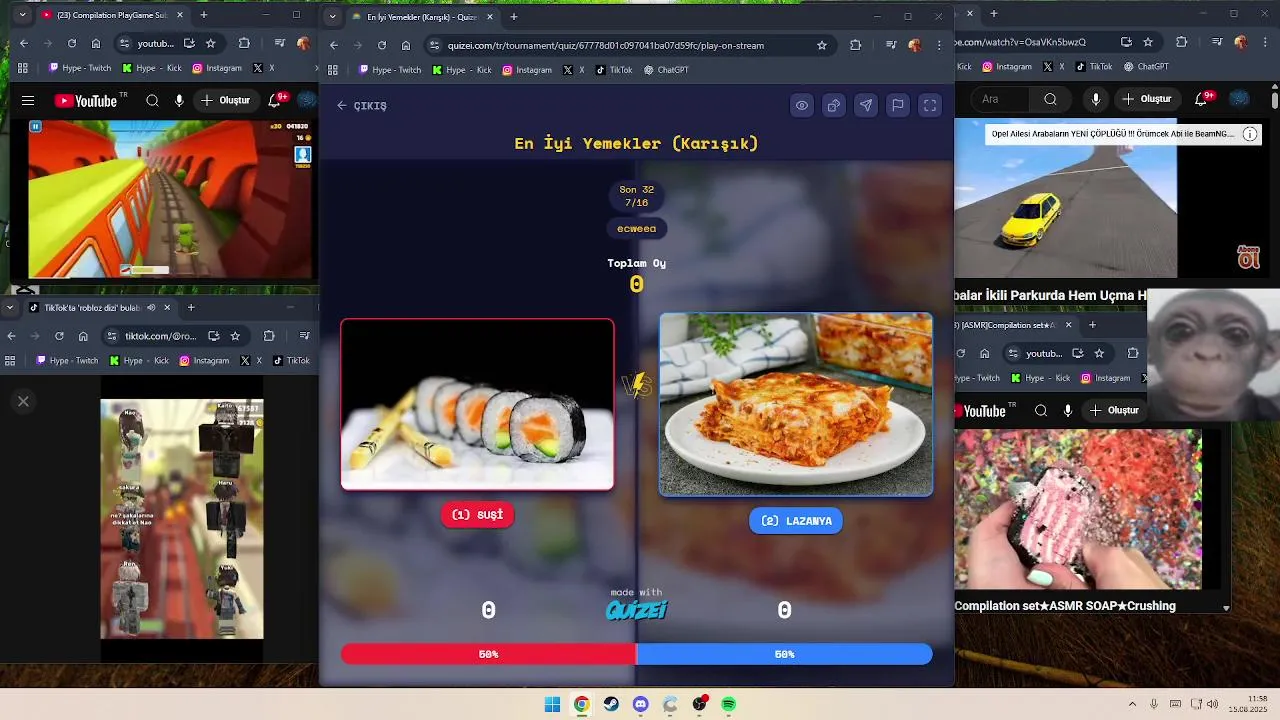Open notifications bell in top-left YouTube window
The height and width of the screenshot is (720, 1280).
point(275,101)
